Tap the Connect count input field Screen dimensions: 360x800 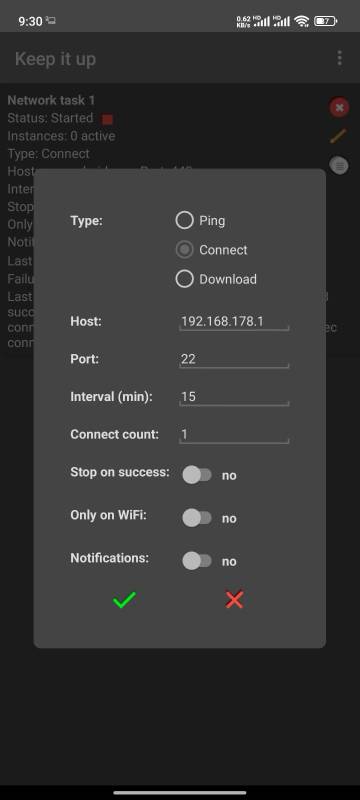point(234,435)
